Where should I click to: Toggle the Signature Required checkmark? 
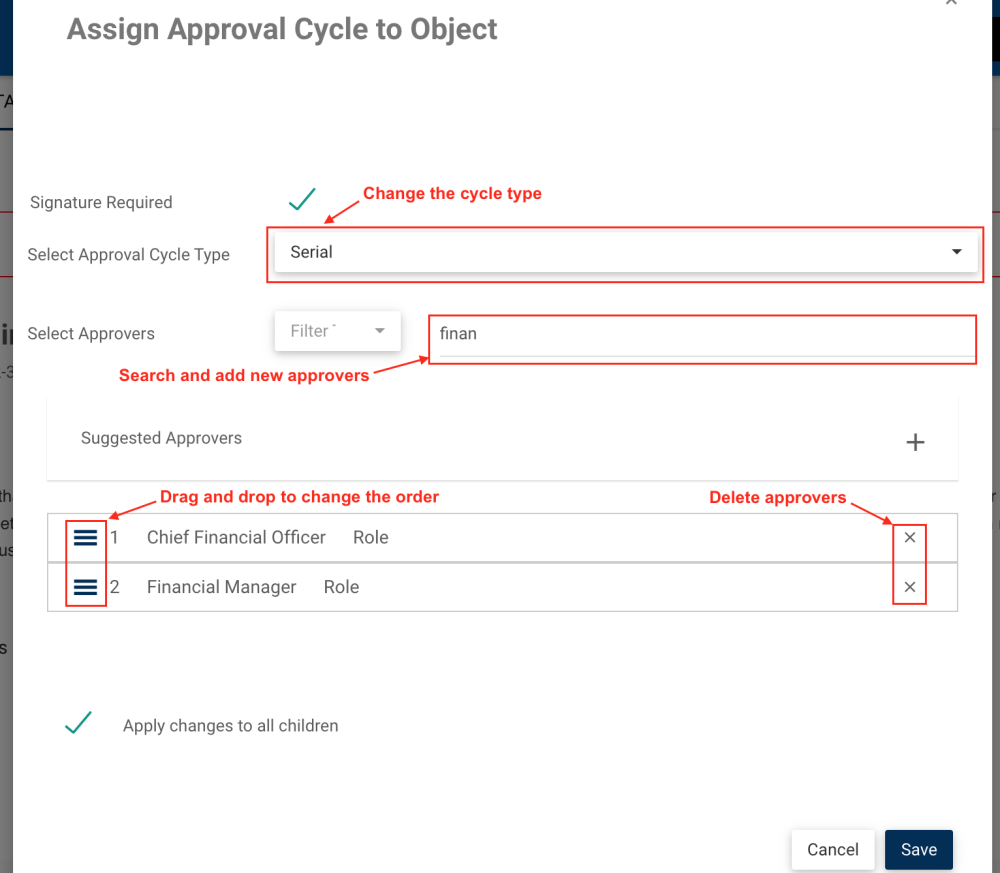302,200
